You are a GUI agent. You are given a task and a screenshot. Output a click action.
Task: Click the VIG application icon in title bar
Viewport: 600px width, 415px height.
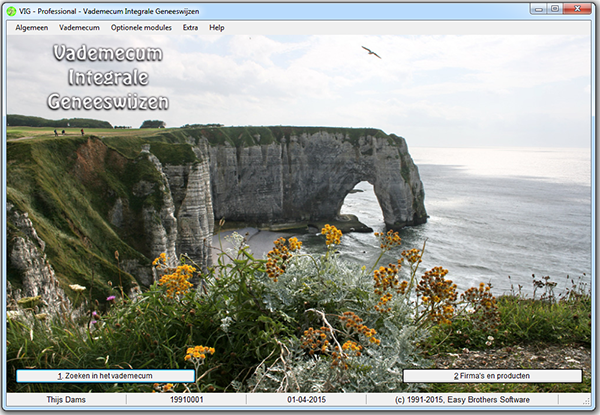pos(11,9)
